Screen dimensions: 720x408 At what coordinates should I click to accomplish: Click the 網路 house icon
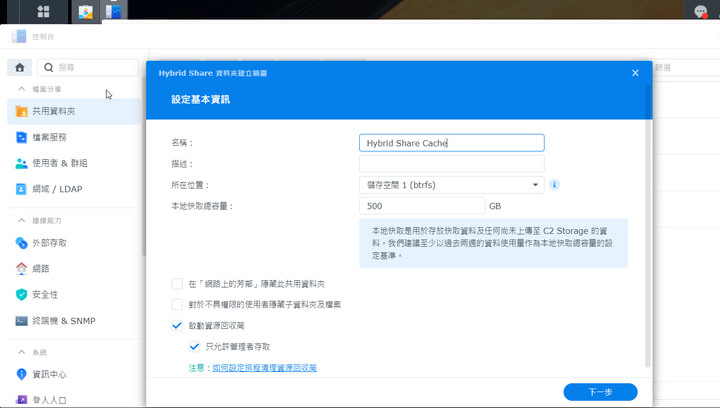point(21,268)
